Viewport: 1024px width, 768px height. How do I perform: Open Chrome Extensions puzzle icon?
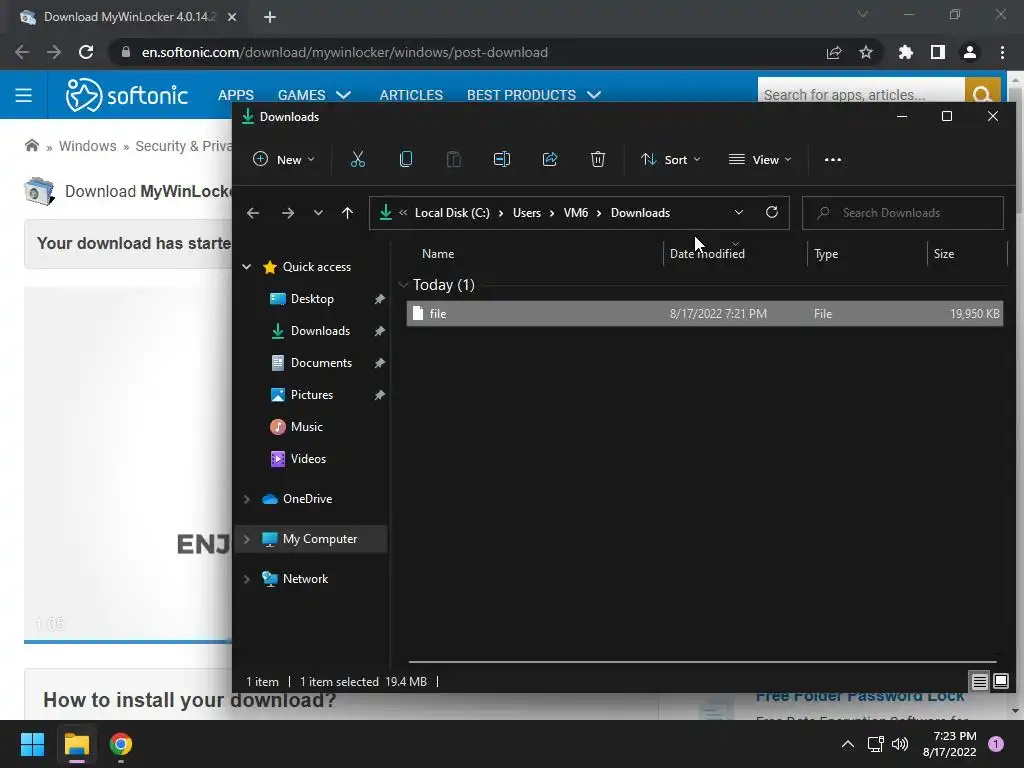pos(906,52)
